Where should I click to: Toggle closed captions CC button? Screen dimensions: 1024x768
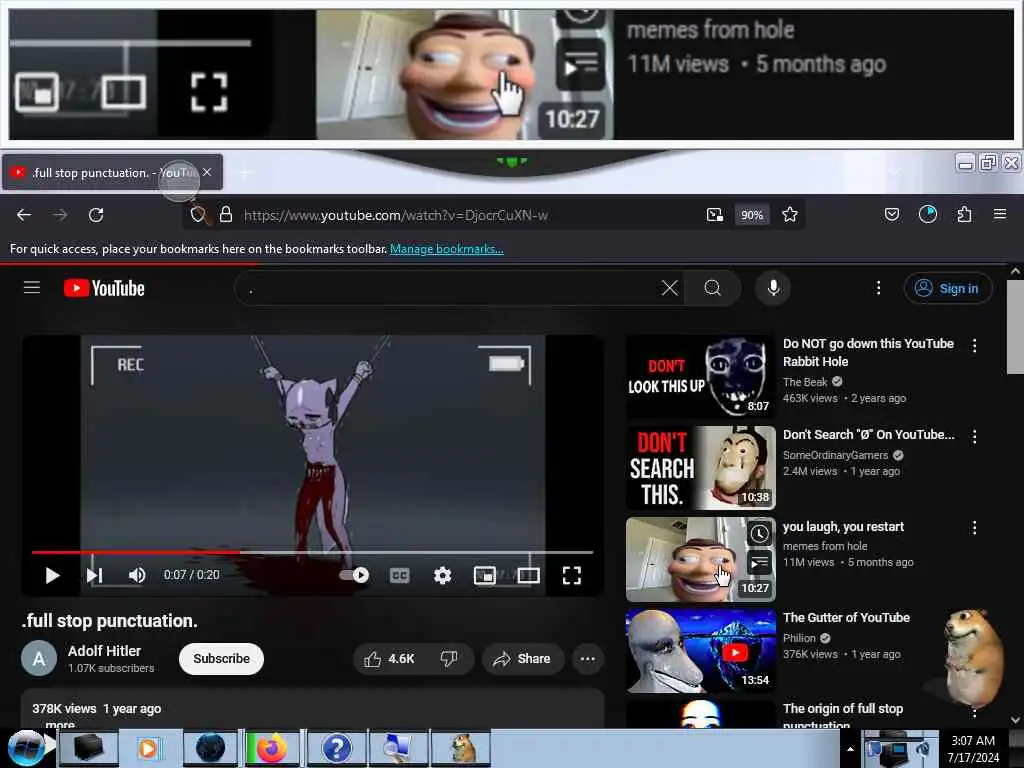click(x=399, y=575)
